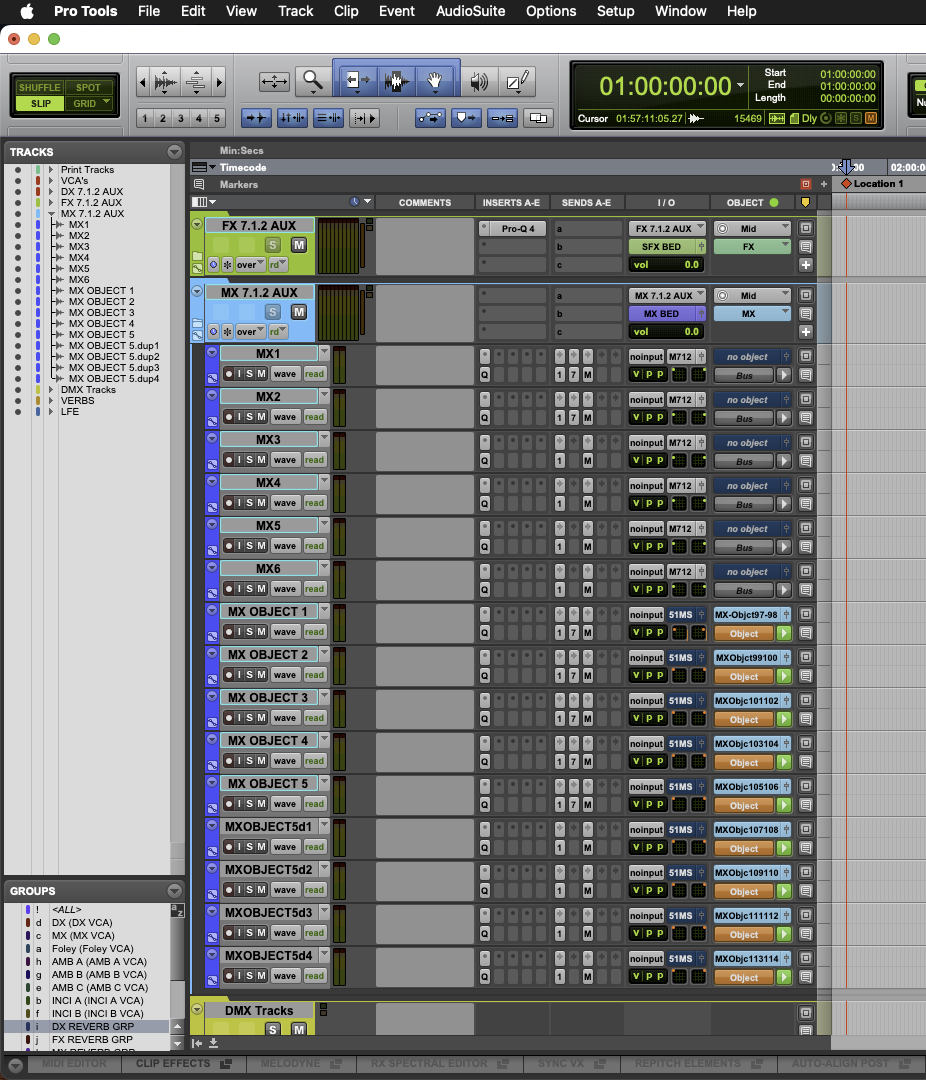Click the SFX BED output button
Screen dimensions: 926x1080
(x=662, y=247)
